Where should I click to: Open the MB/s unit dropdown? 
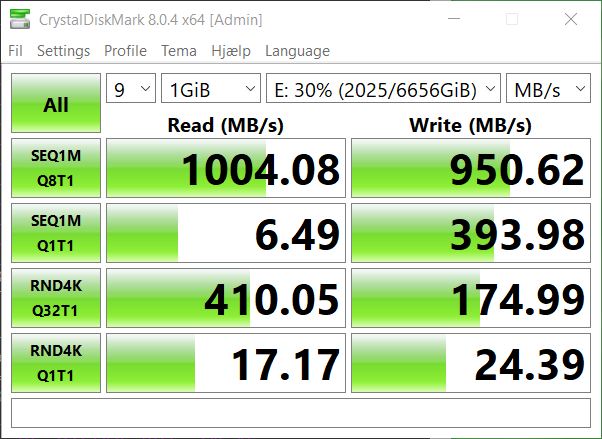tap(548, 88)
